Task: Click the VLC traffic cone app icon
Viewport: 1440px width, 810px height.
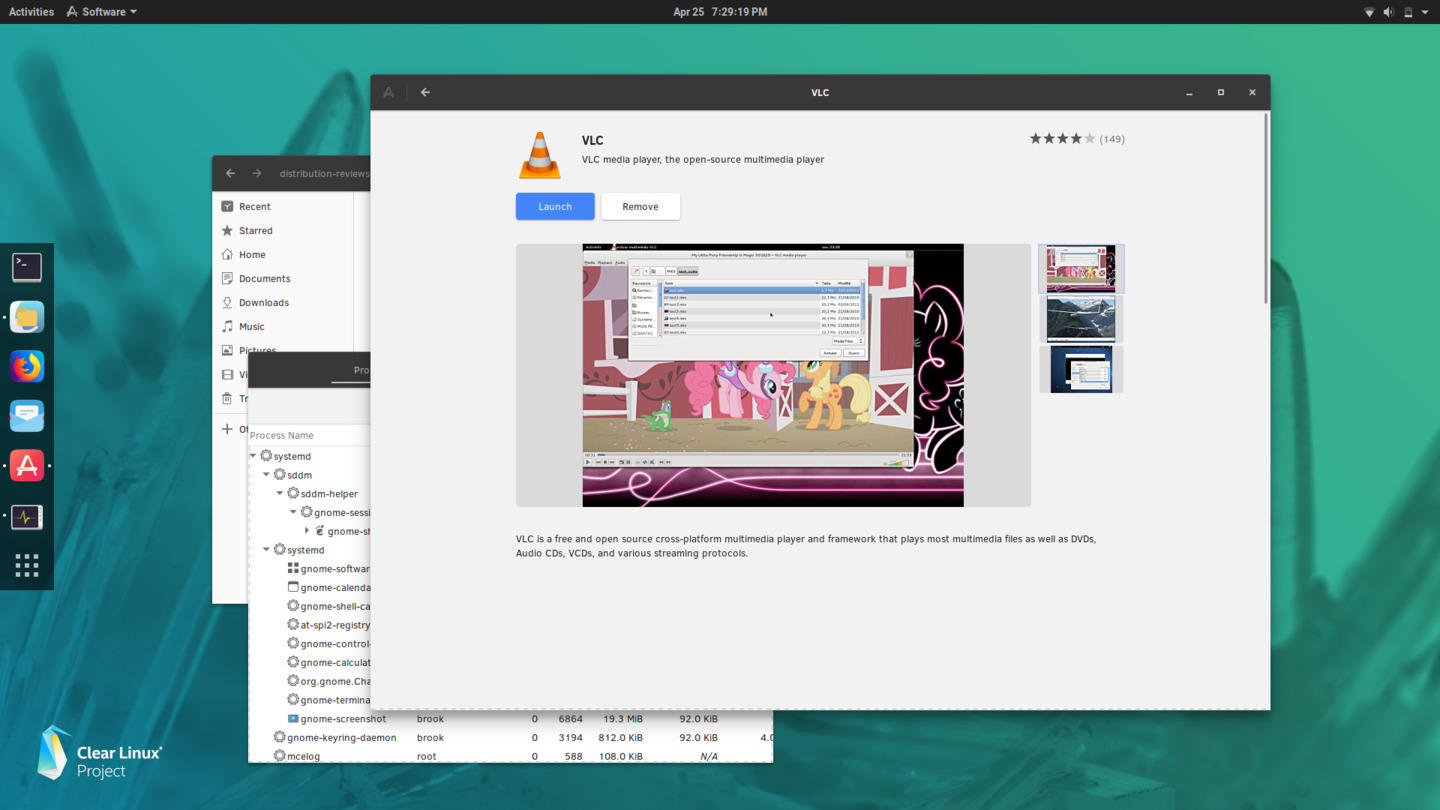Action: (x=539, y=155)
